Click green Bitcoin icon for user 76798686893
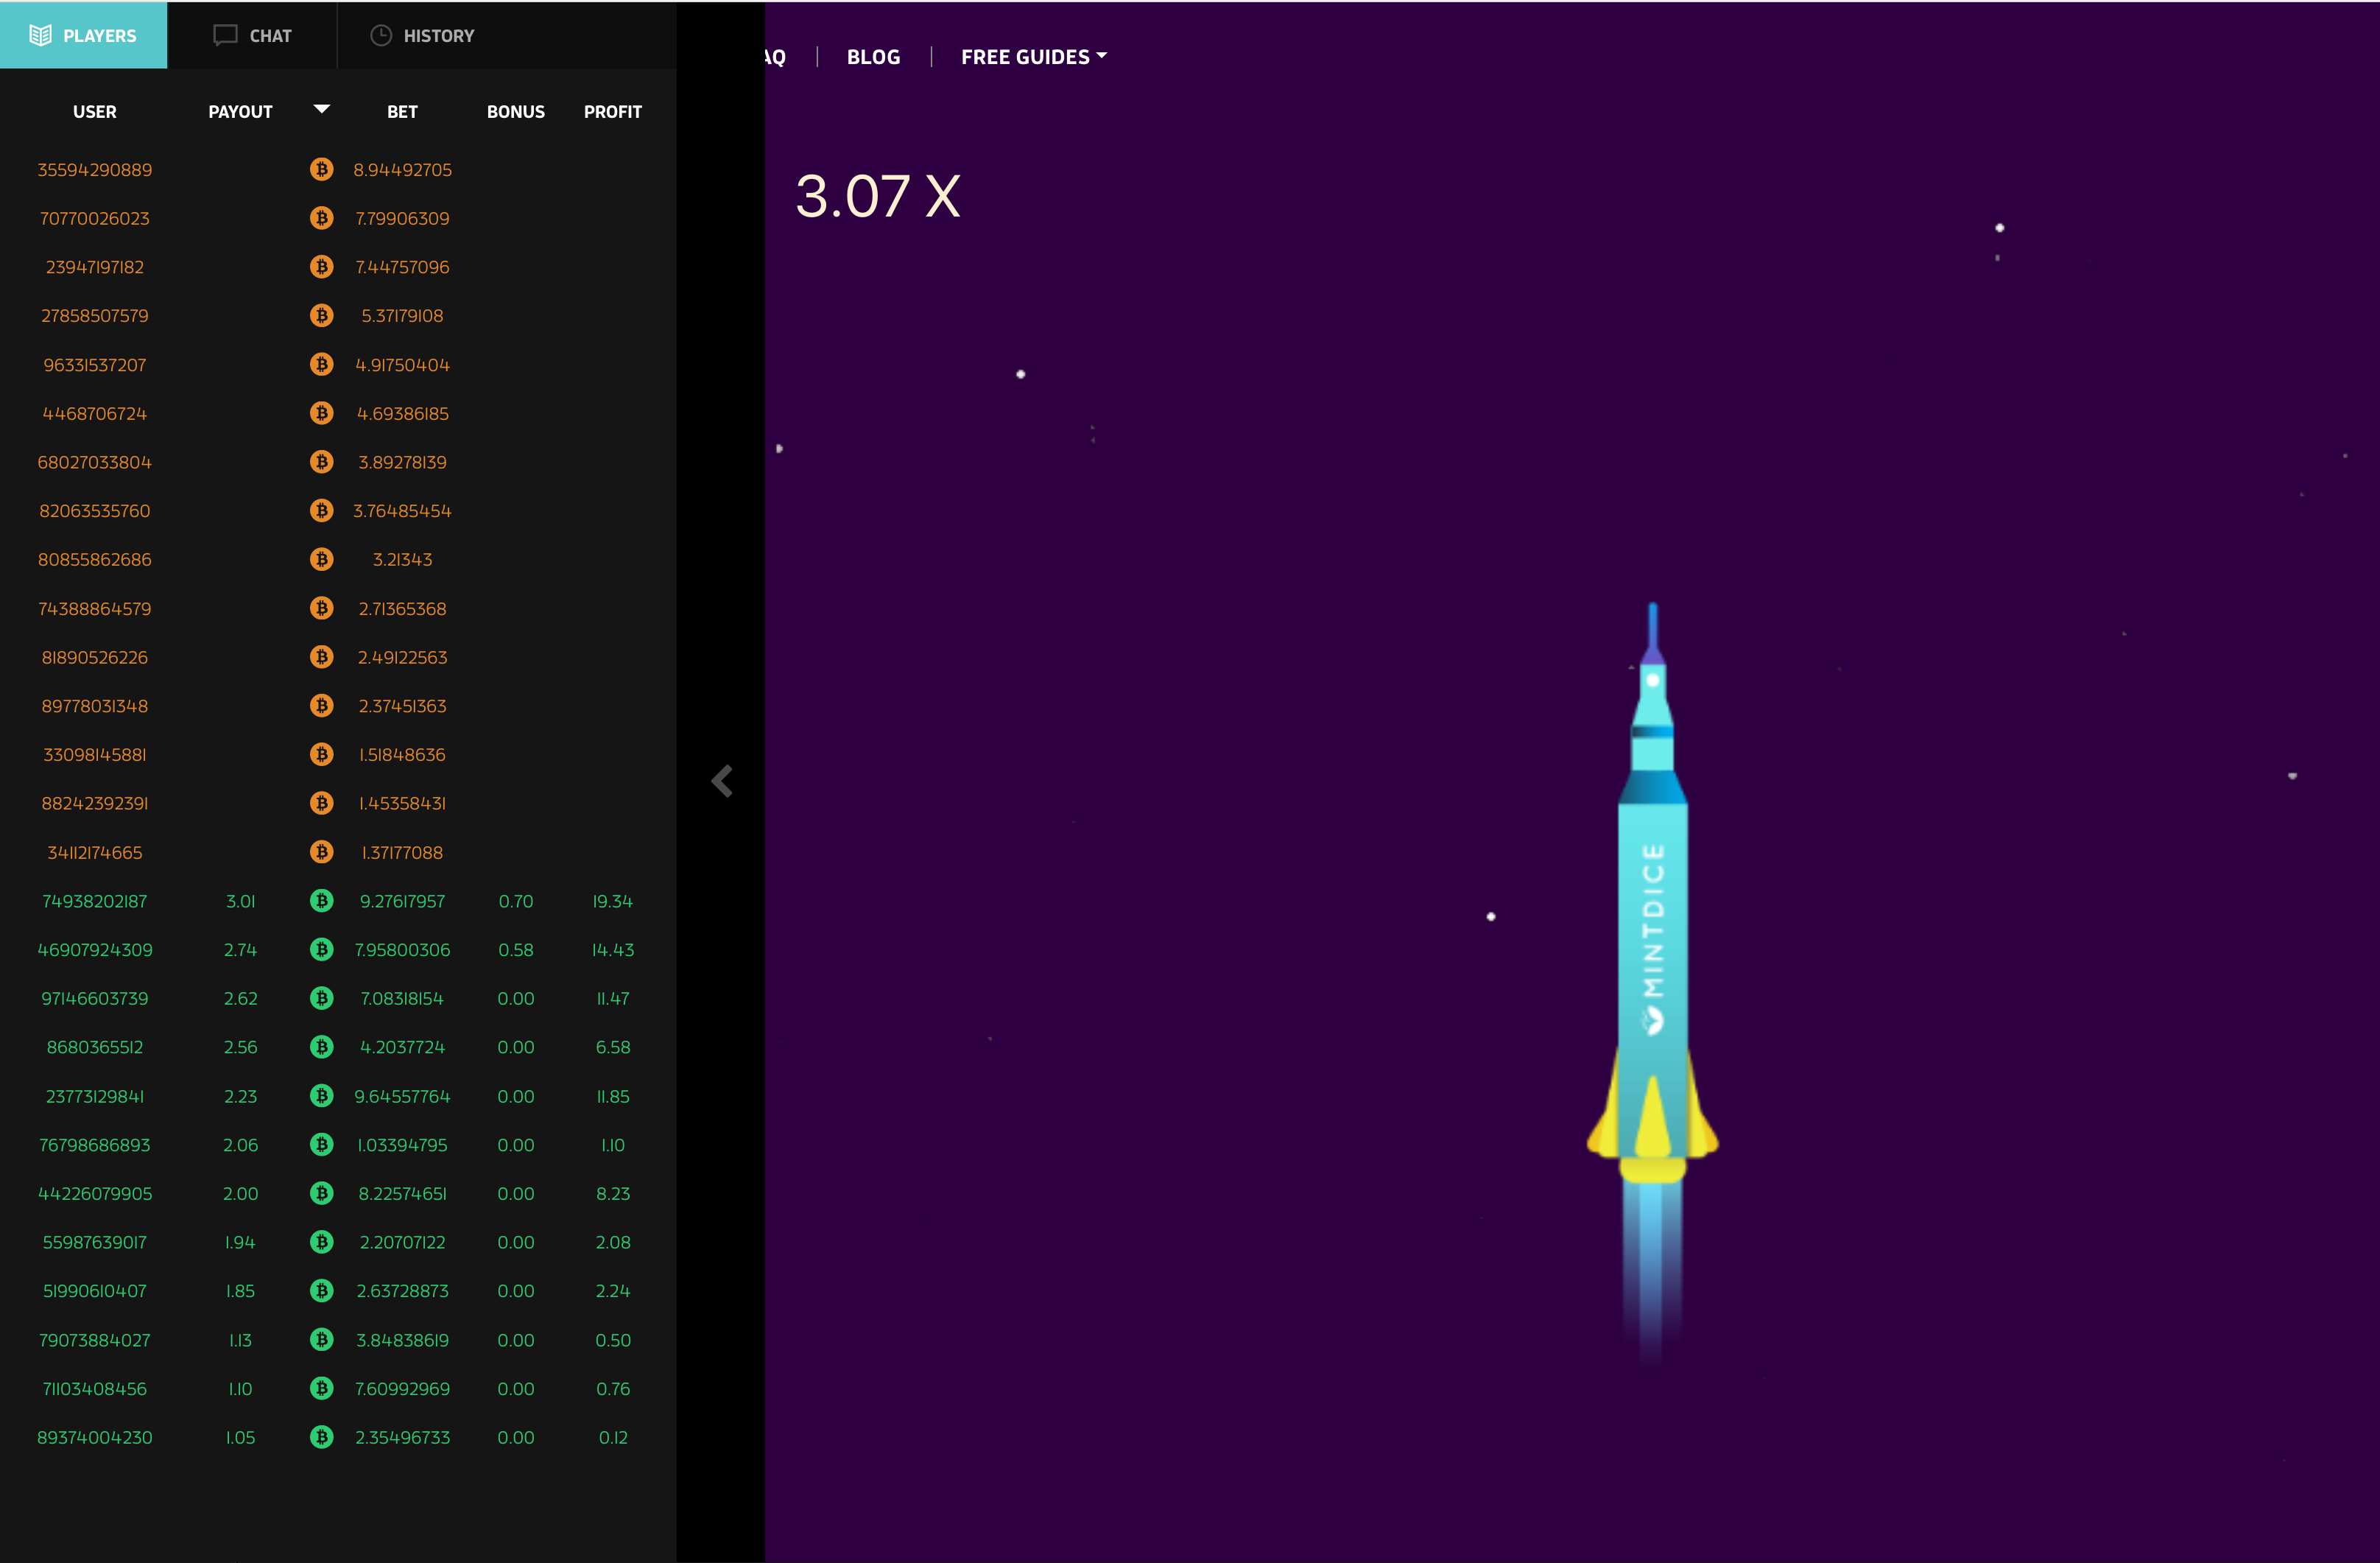This screenshot has width=2380, height=1563. 321,1144
